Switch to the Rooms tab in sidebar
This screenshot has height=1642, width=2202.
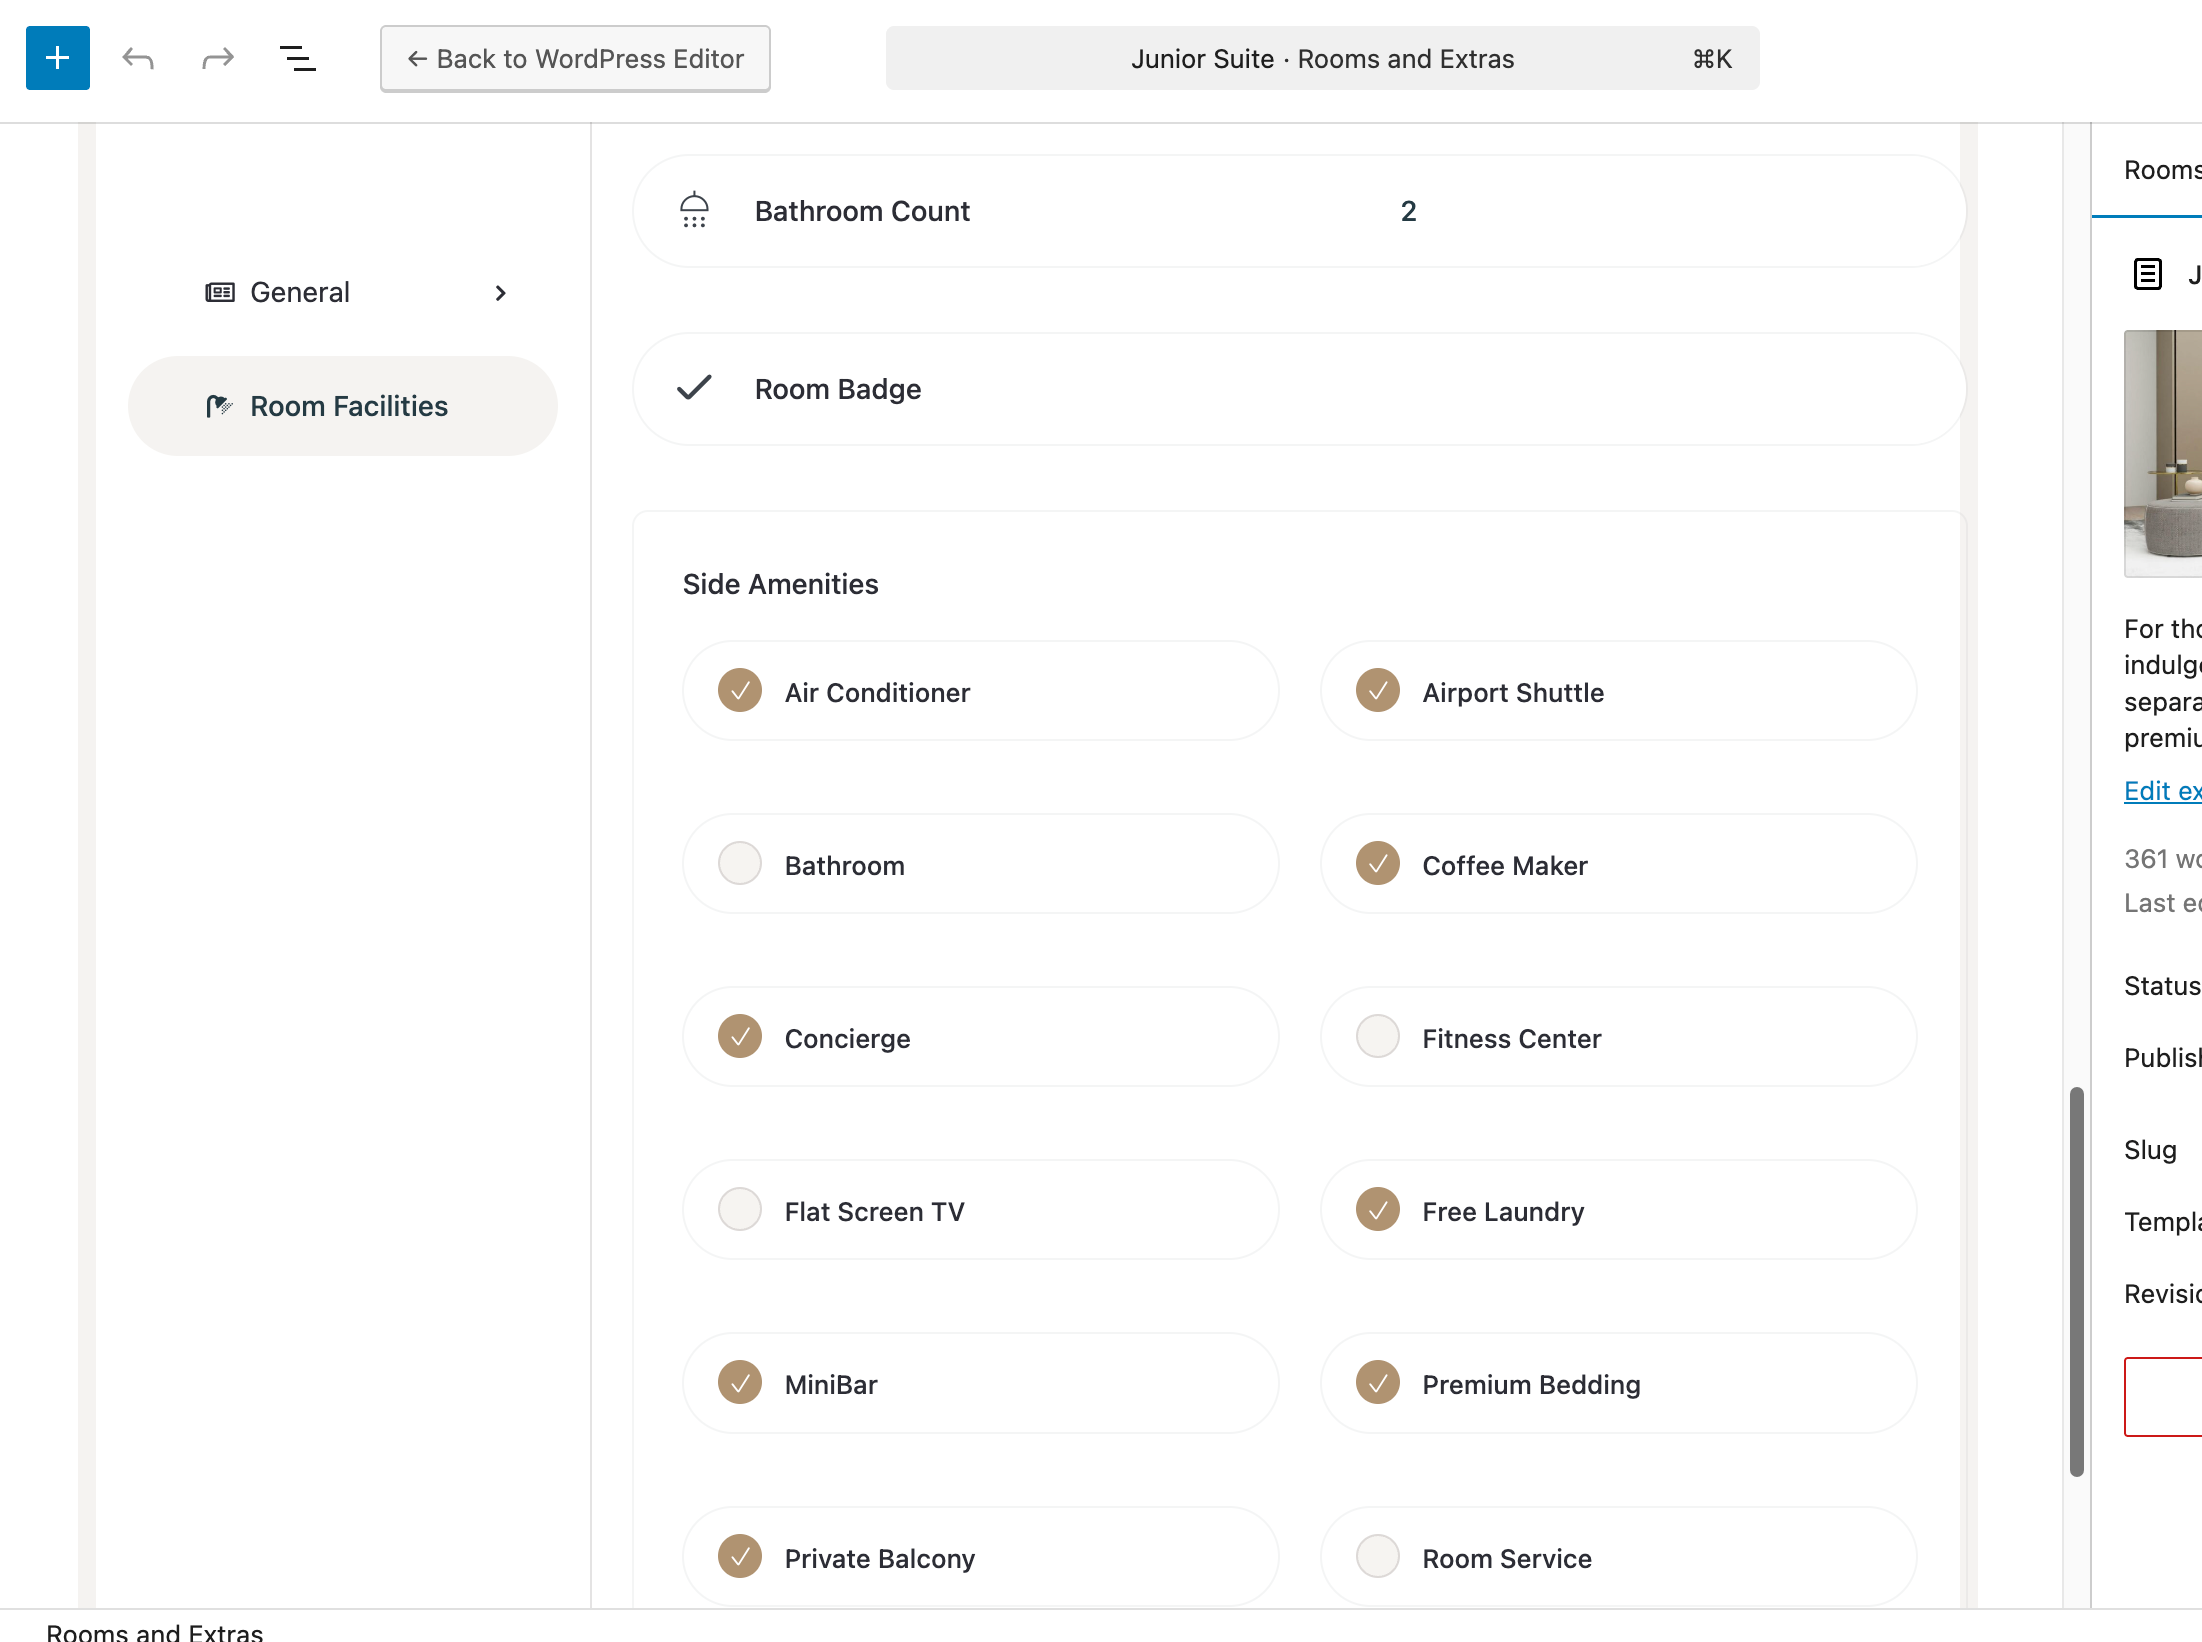(x=2160, y=170)
